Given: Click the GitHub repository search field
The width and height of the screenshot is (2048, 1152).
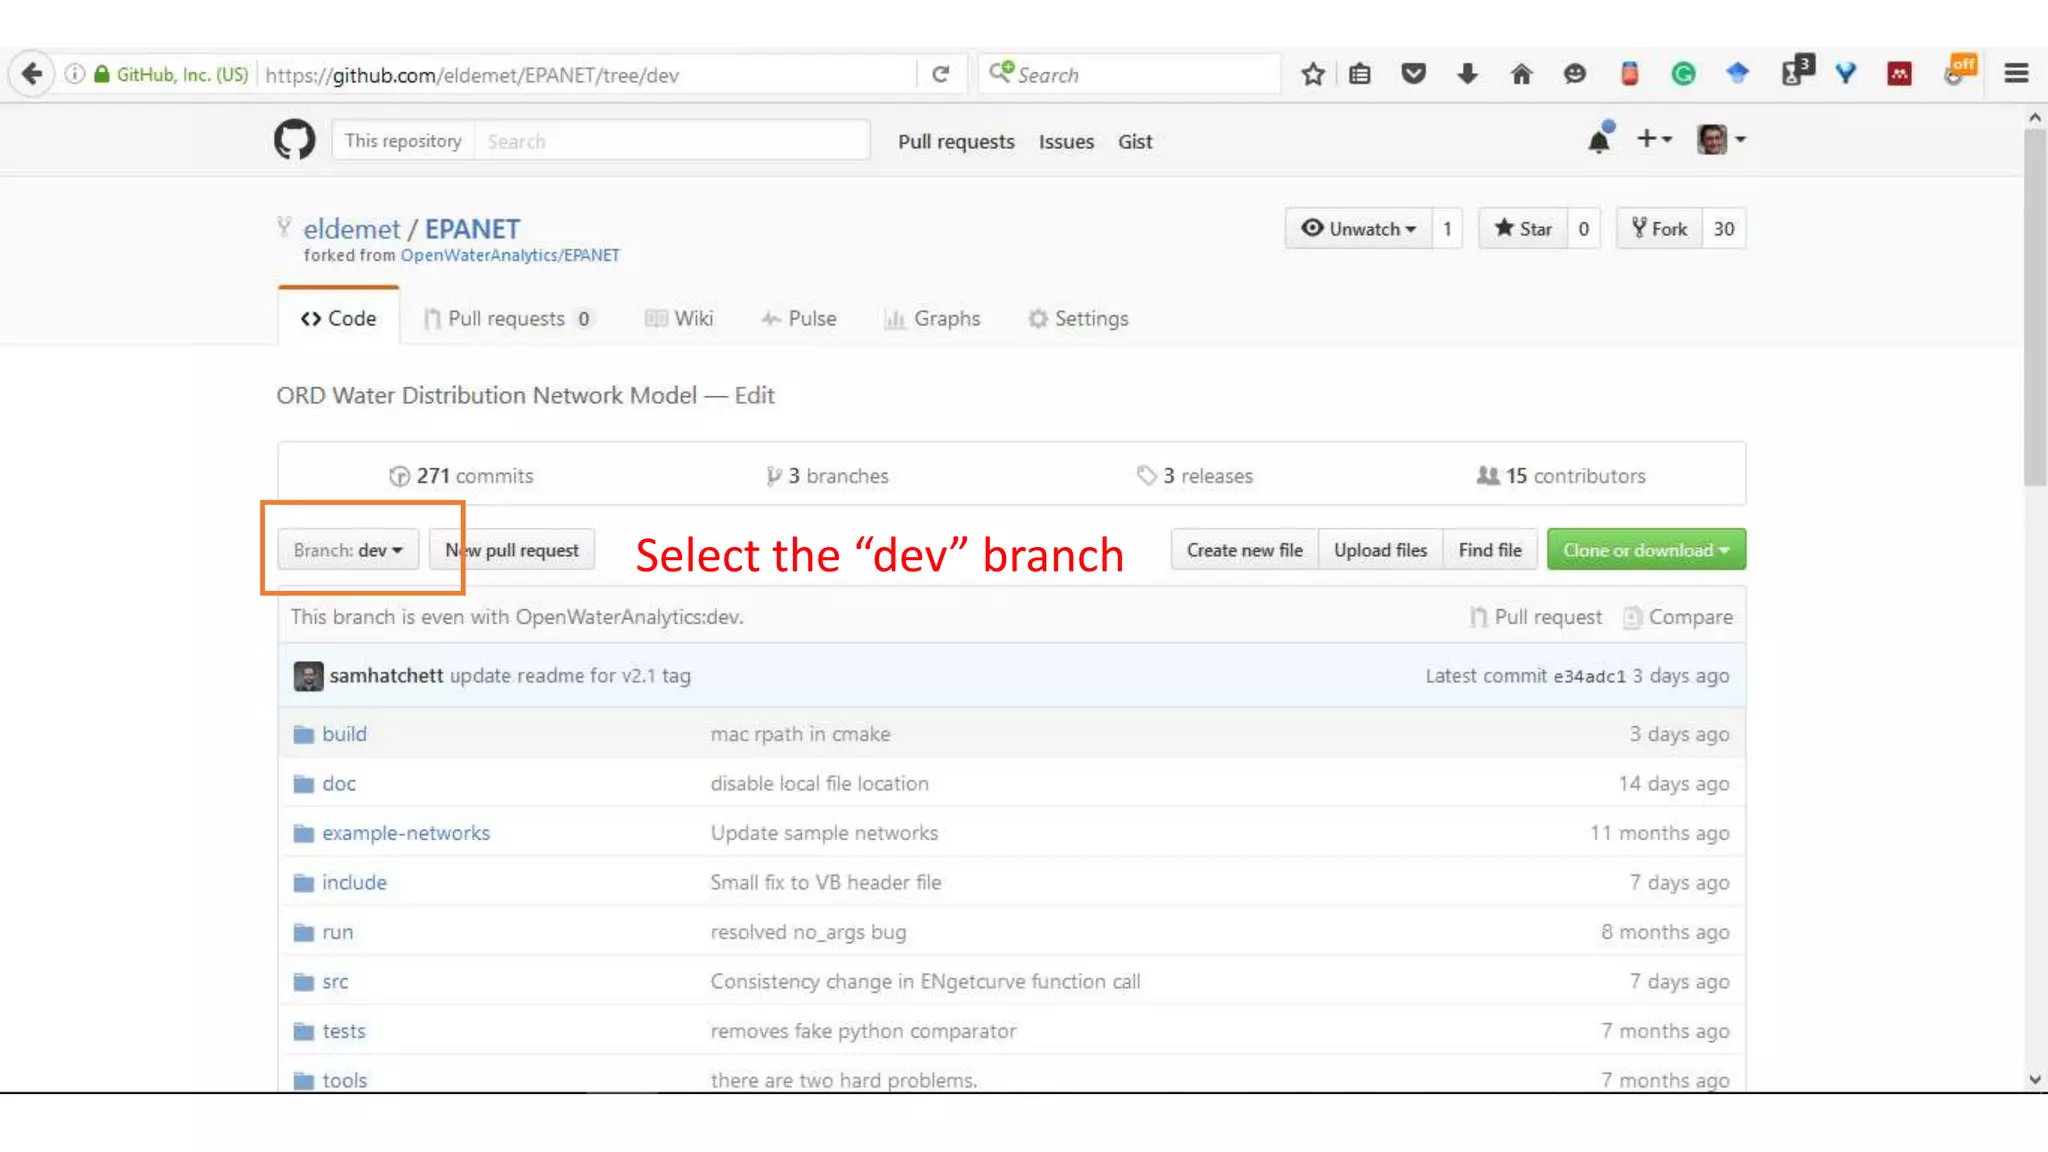Looking at the screenshot, I should (671, 141).
